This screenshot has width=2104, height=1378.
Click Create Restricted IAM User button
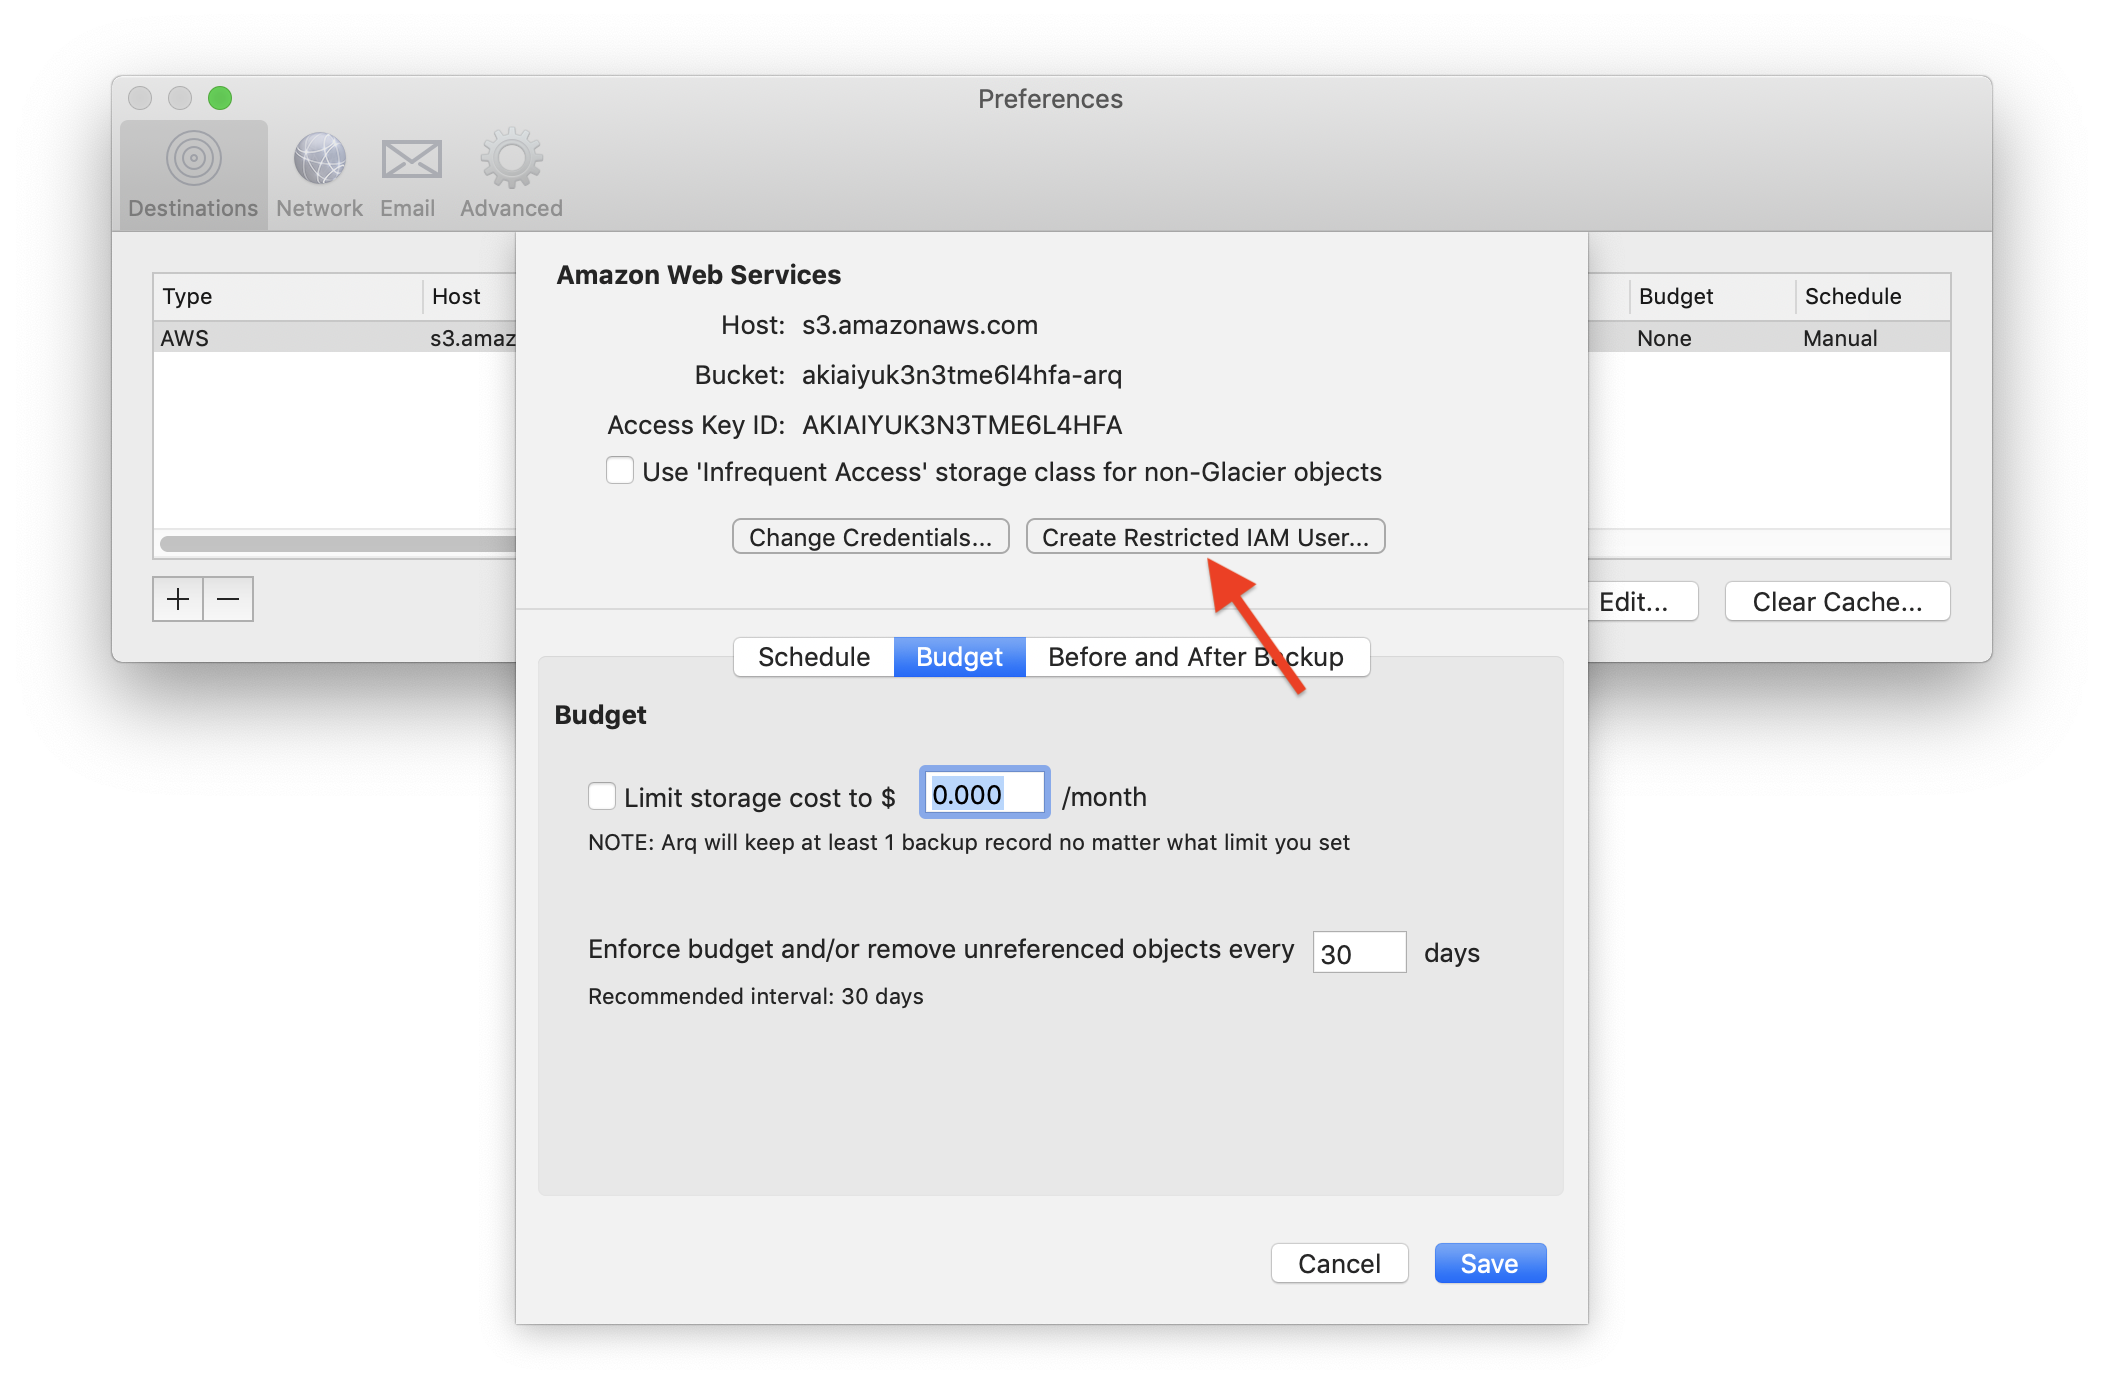[x=1205, y=537]
